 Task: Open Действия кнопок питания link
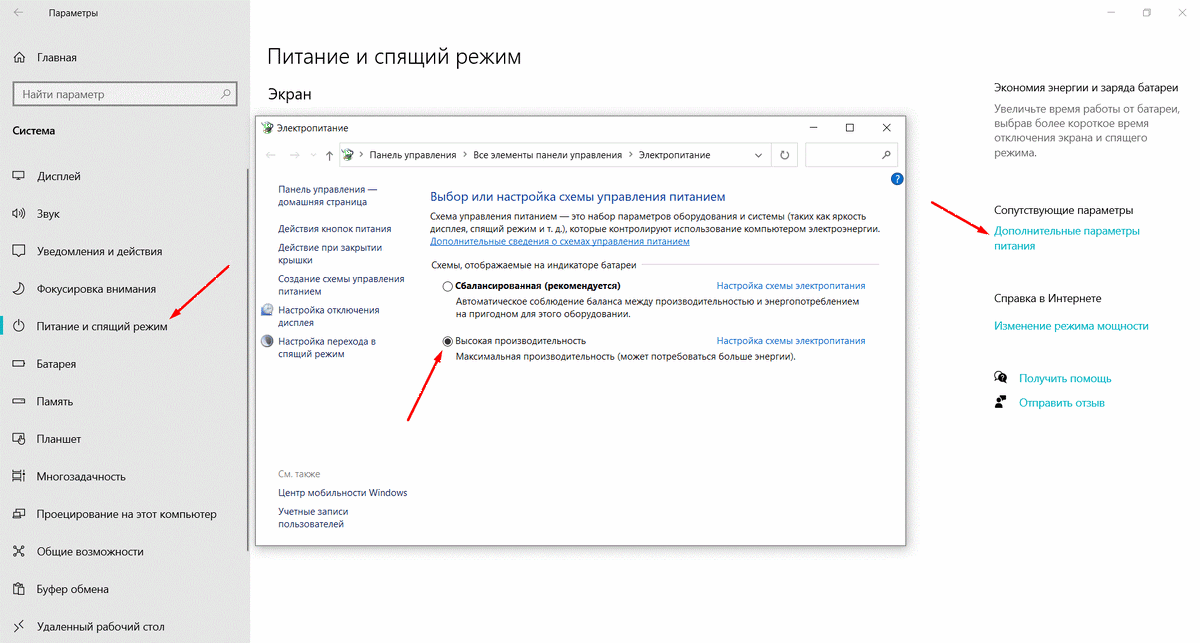pyautogui.click(x=334, y=228)
